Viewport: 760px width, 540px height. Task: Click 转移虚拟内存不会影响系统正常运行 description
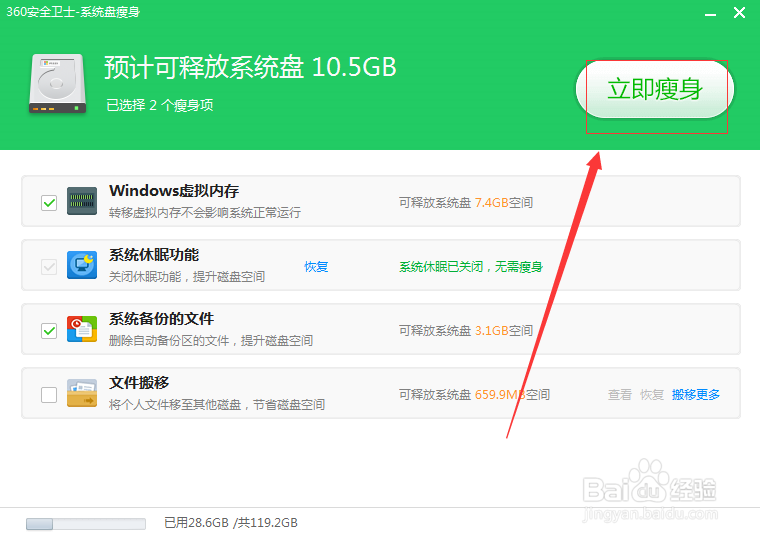pyautogui.click(x=205, y=212)
